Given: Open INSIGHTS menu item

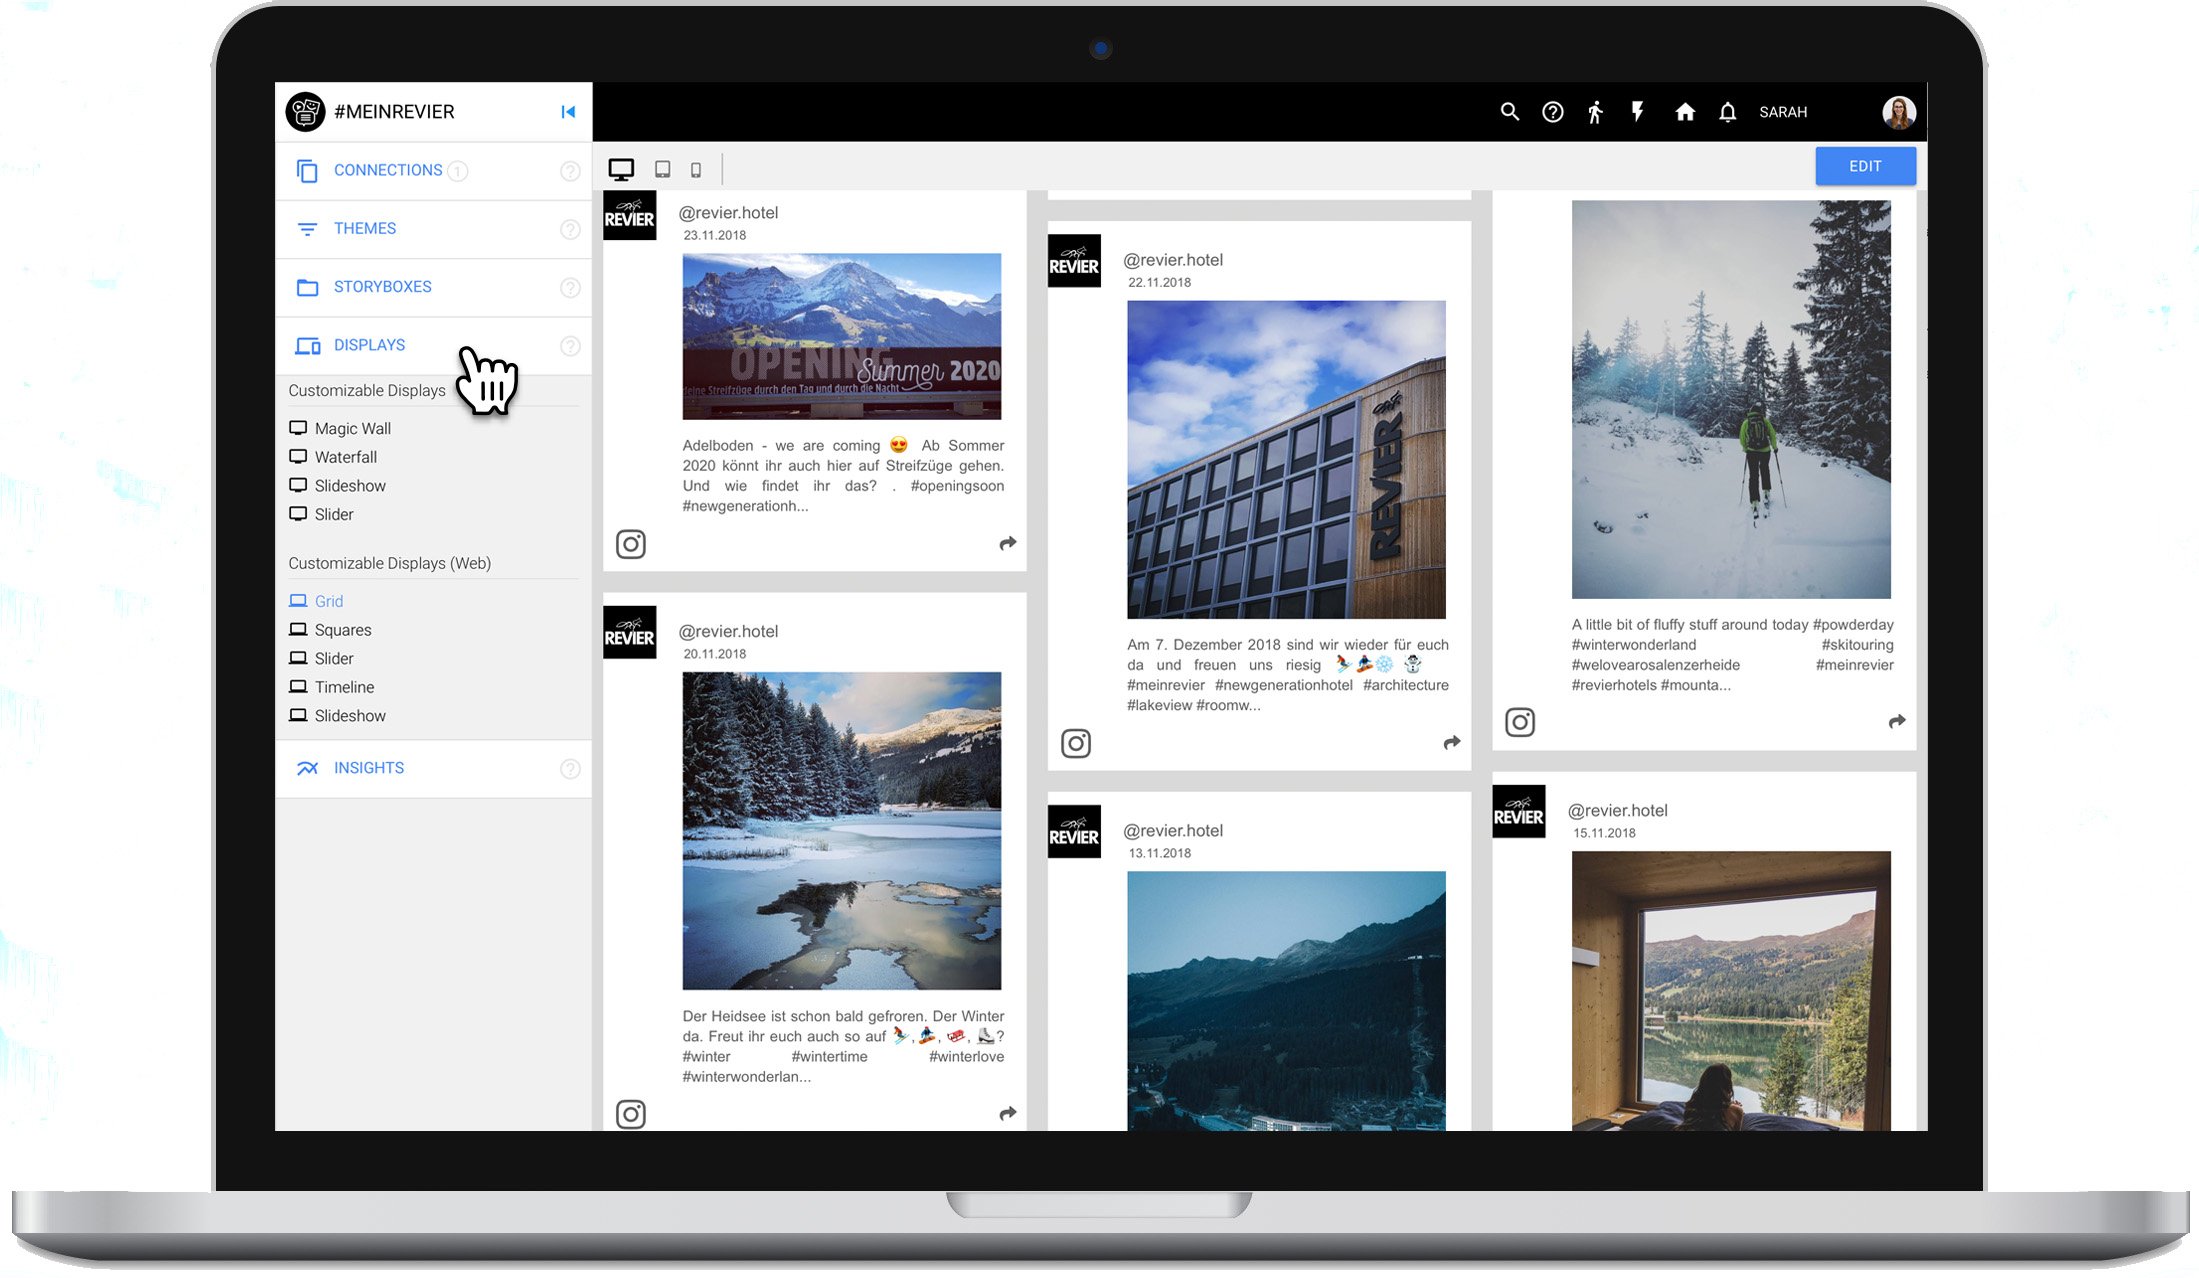Looking at the screenshot, I should coord(433,768).
